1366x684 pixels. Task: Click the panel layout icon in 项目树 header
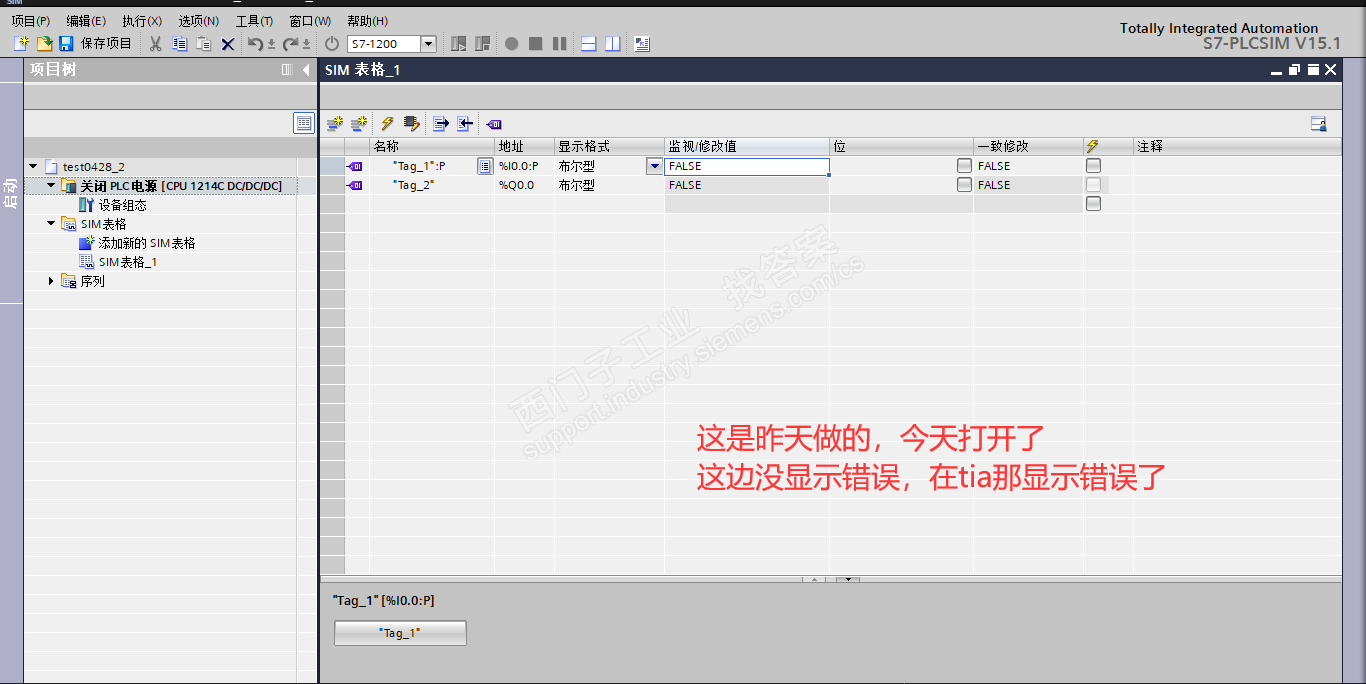click(287, 70)
